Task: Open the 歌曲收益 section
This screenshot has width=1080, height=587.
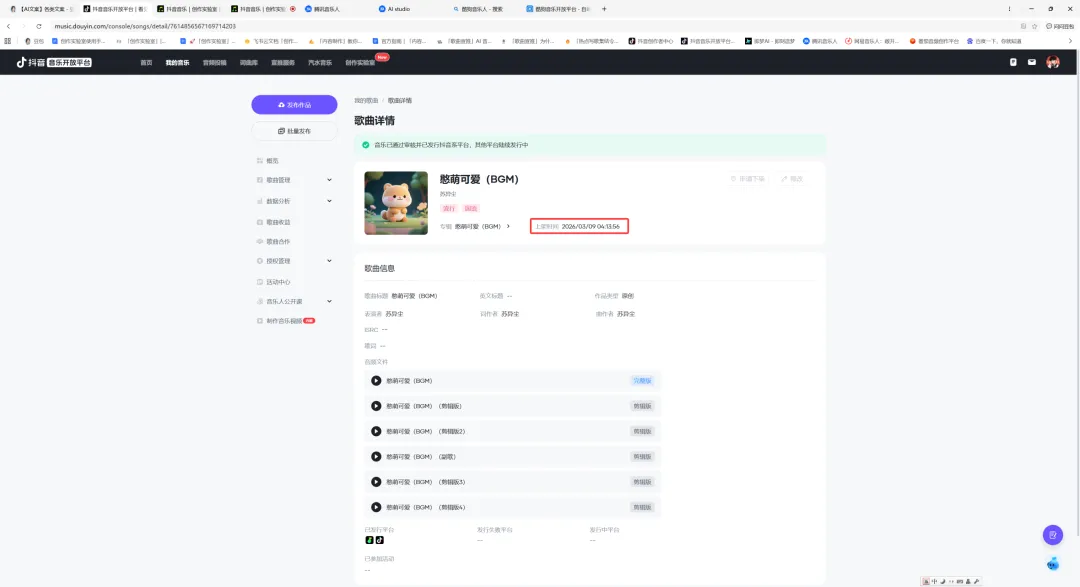Action: (x=276, y=221)
